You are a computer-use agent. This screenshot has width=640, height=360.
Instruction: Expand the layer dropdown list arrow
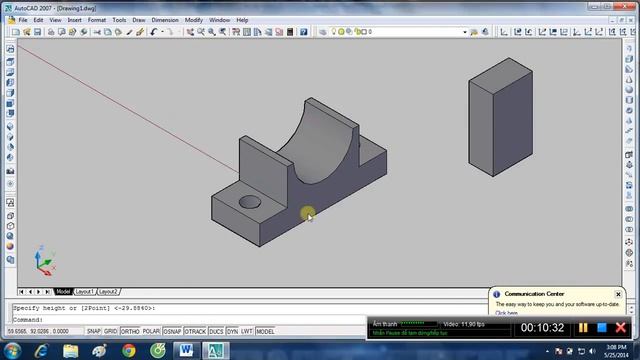point(464,32)
